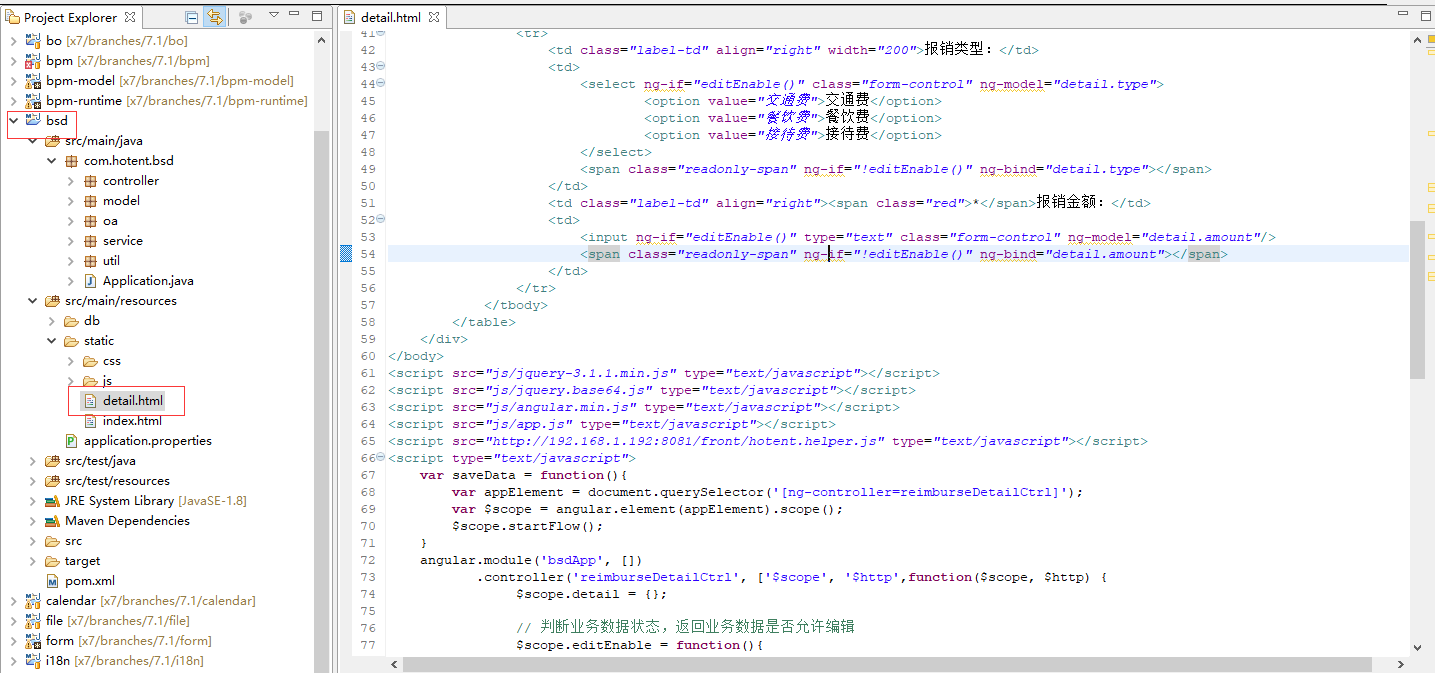Expand the bpm-runtime project node
The image size is (1435, 673).
coord(13,101)
